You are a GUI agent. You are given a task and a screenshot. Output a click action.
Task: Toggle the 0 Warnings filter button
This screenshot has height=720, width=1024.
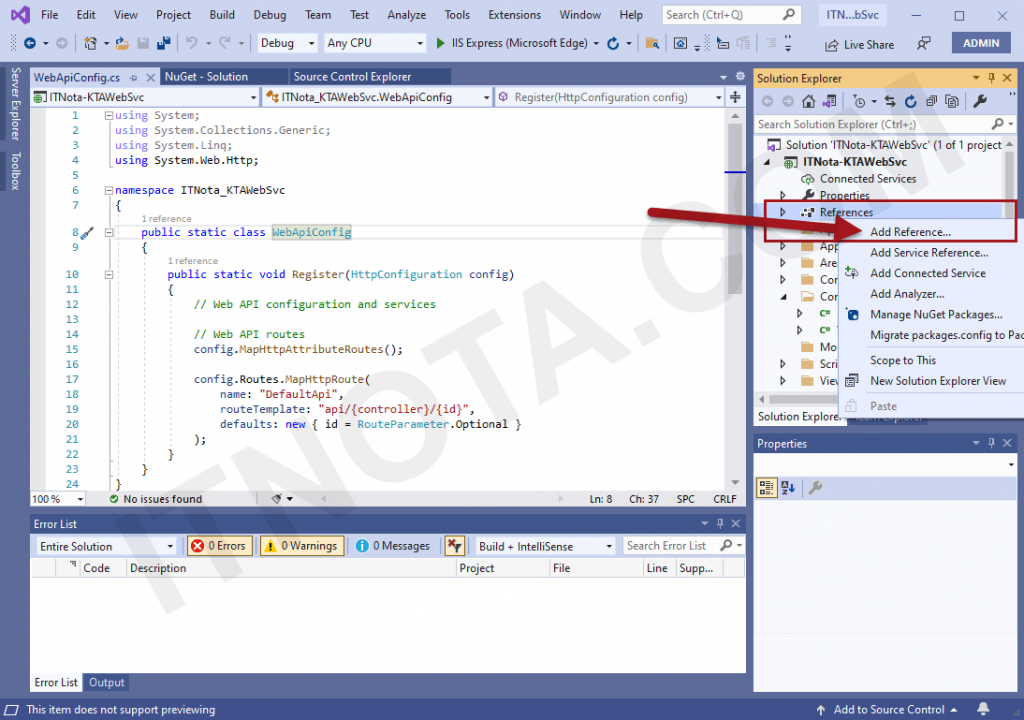point(301,546)
